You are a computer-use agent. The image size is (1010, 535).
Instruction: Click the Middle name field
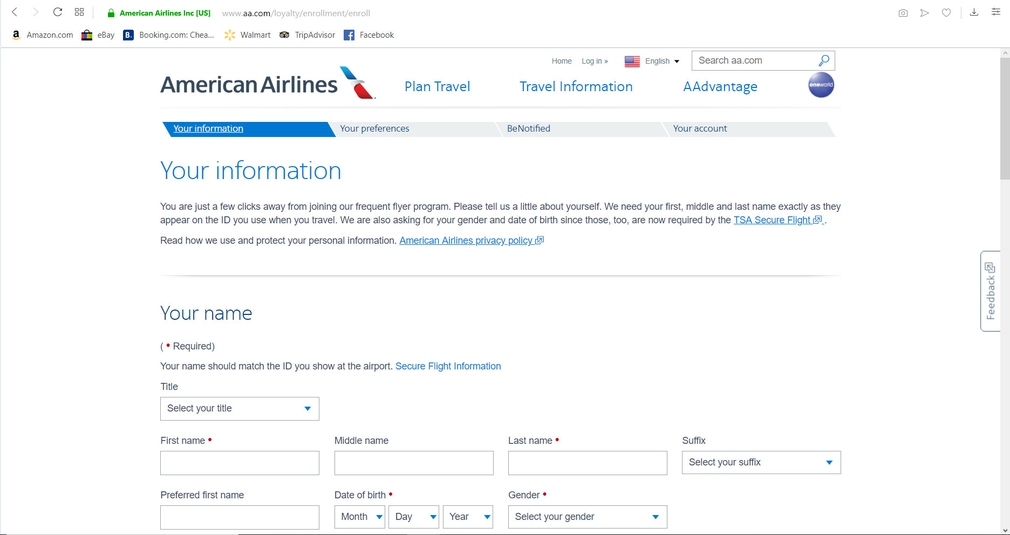(x=414, y=463)
